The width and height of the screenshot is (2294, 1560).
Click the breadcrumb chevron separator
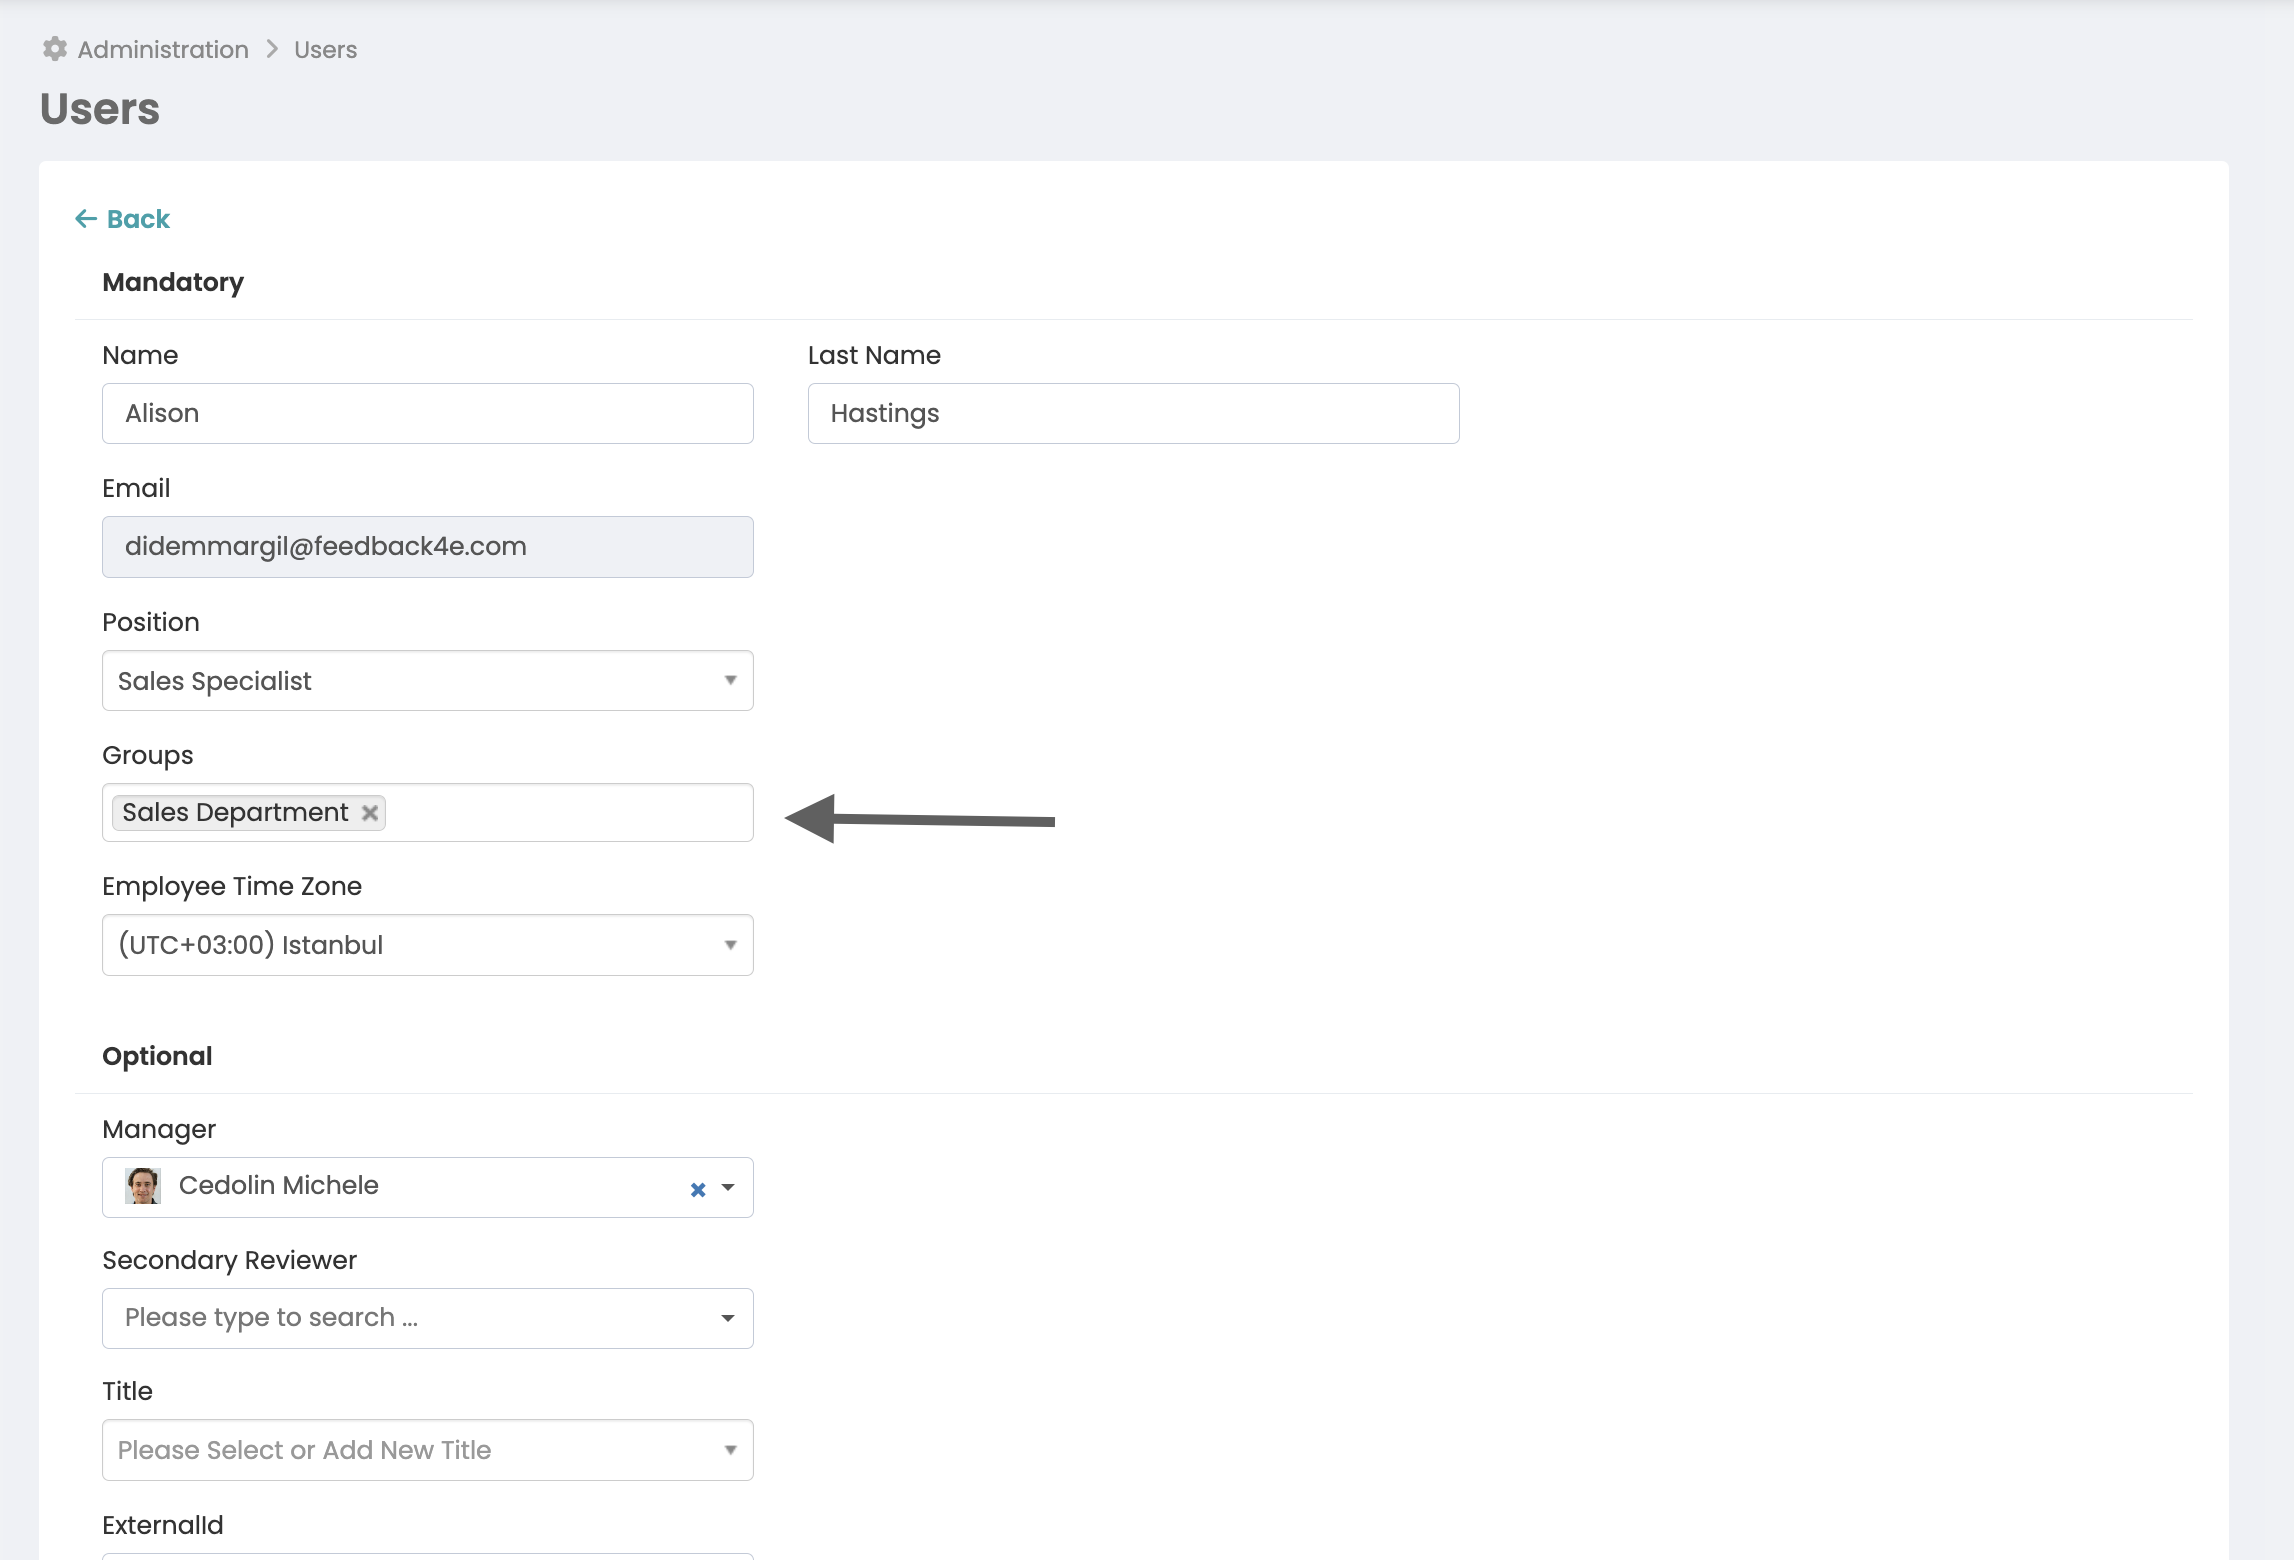click(272, 49)
